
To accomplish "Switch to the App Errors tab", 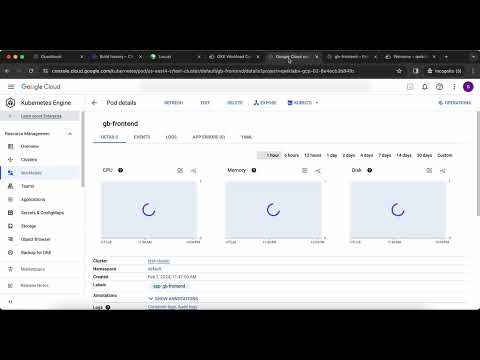I will [209, 137].
